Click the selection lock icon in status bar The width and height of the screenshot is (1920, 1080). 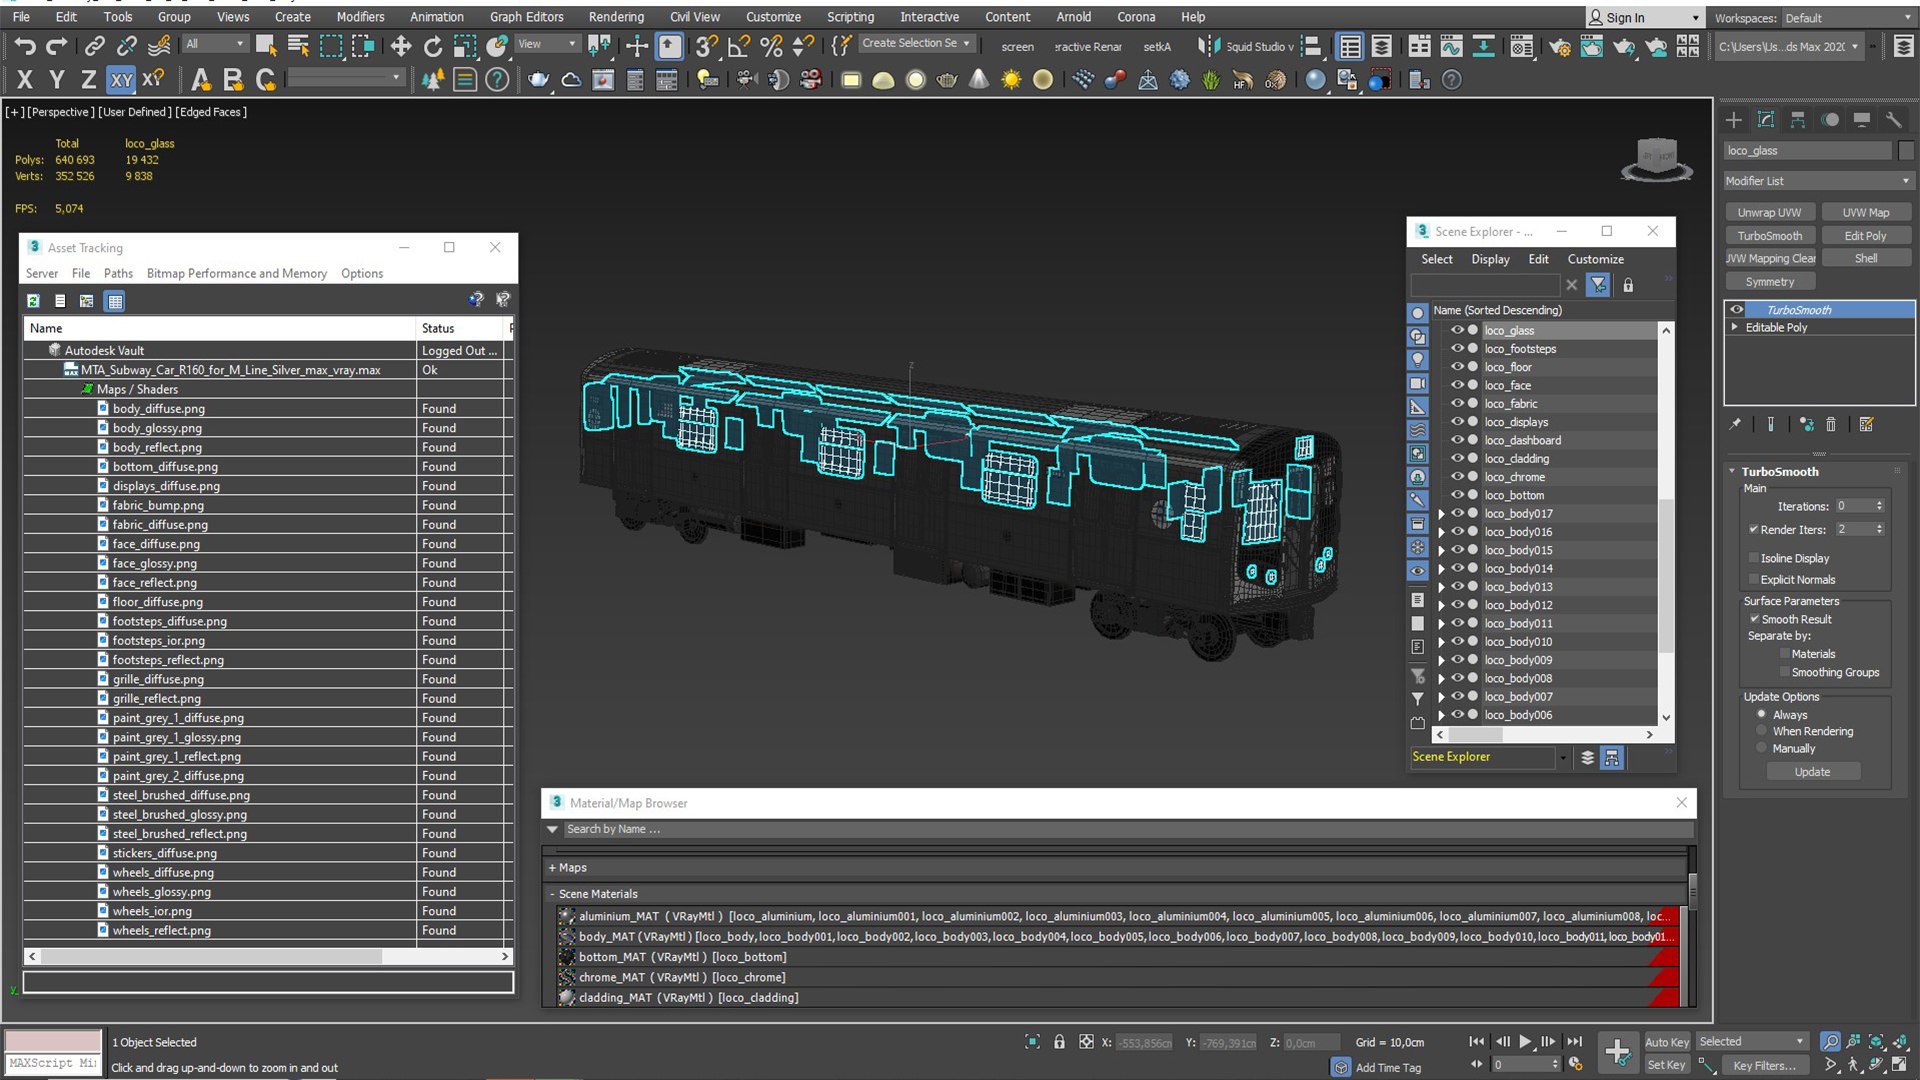(1059, 1042)
